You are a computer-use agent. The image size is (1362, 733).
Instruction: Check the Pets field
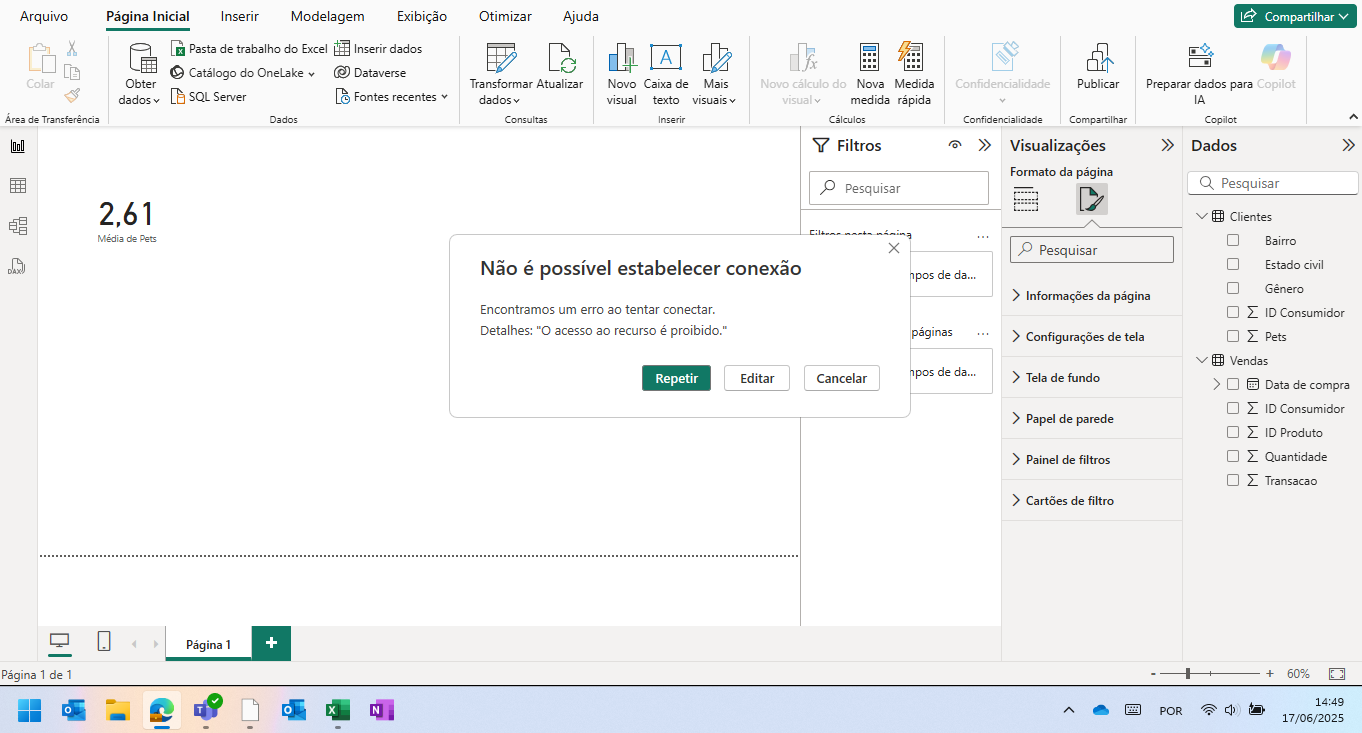[1233, 336]
